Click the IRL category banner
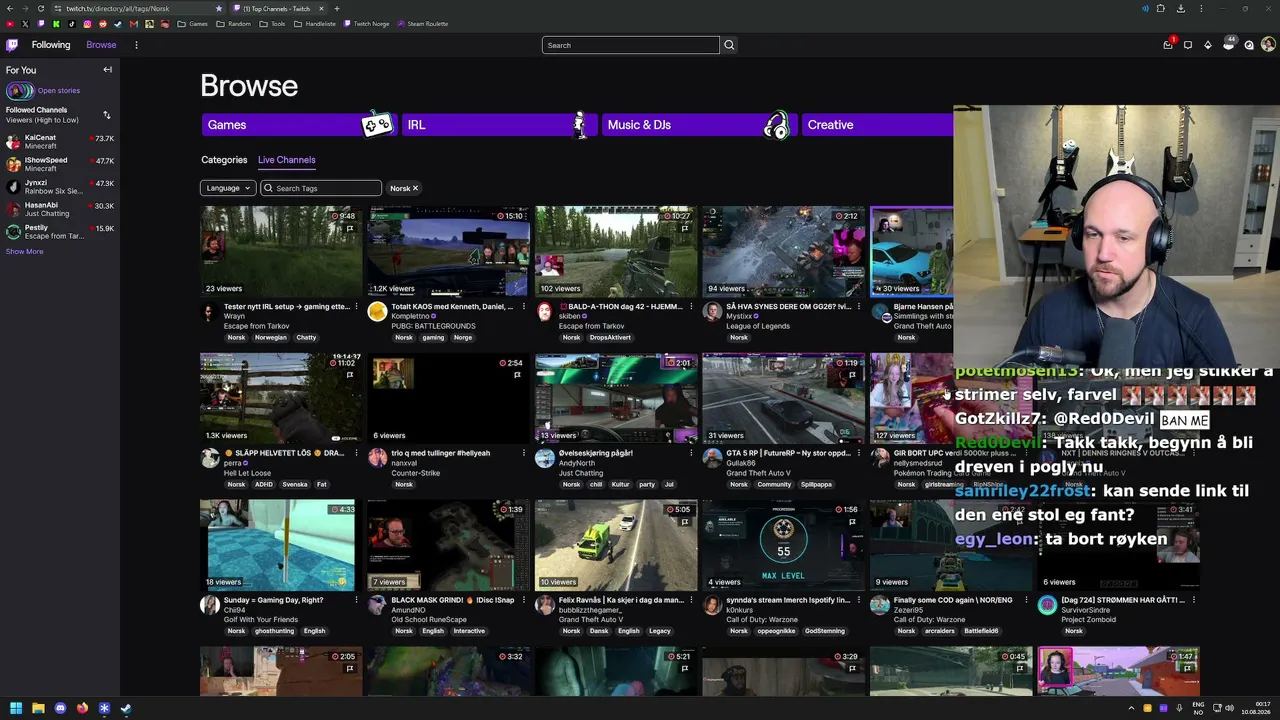The height and width of the screenshot is (720, 1280). pyautogui.click(x=498, y=125)
